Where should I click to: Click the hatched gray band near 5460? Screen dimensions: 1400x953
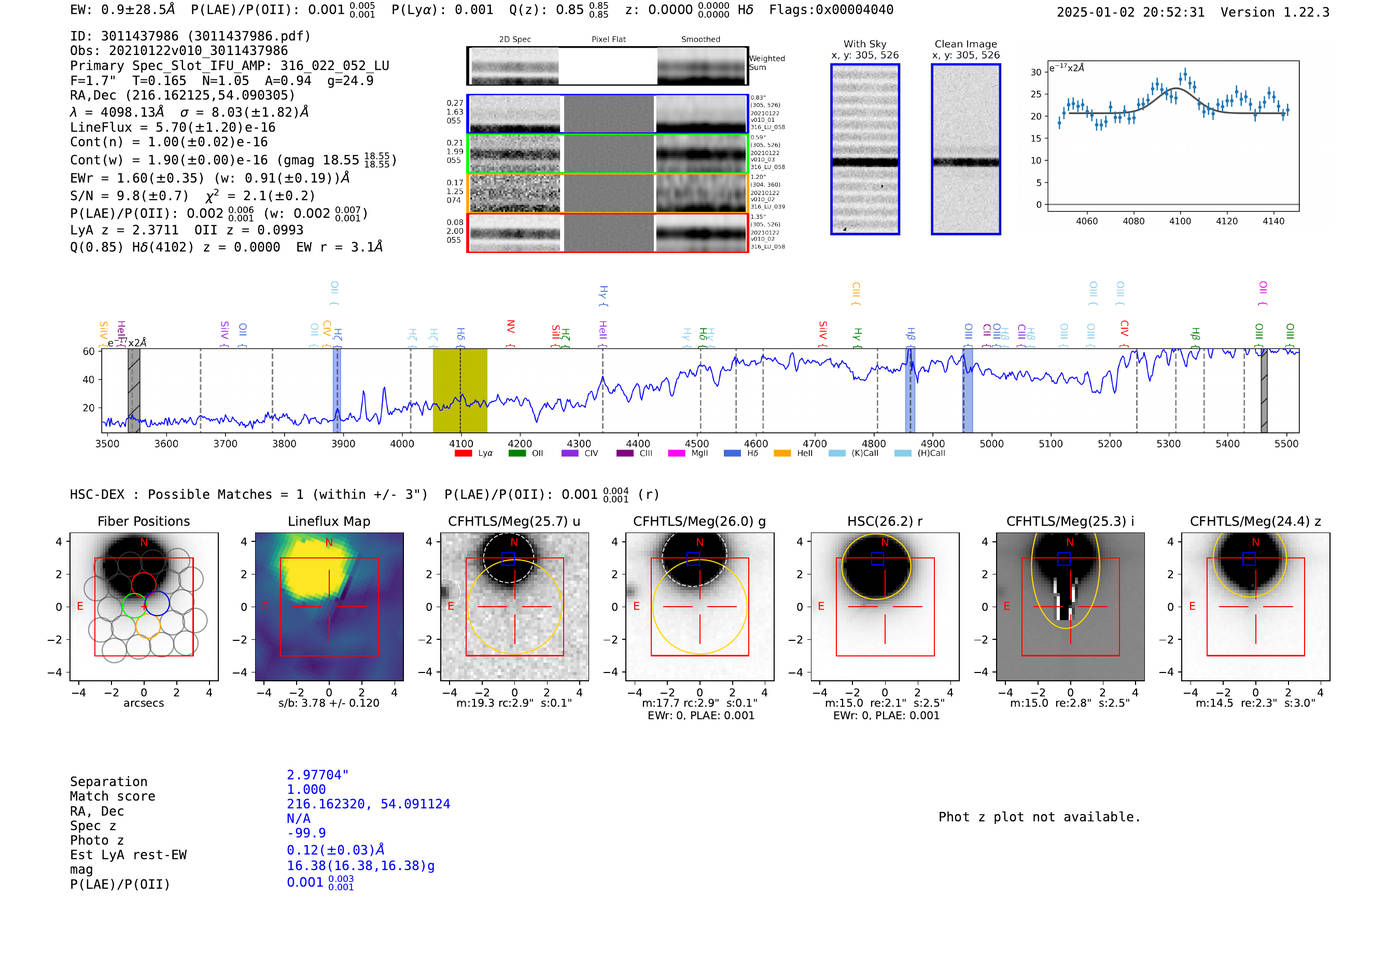tap(1264, 390)
